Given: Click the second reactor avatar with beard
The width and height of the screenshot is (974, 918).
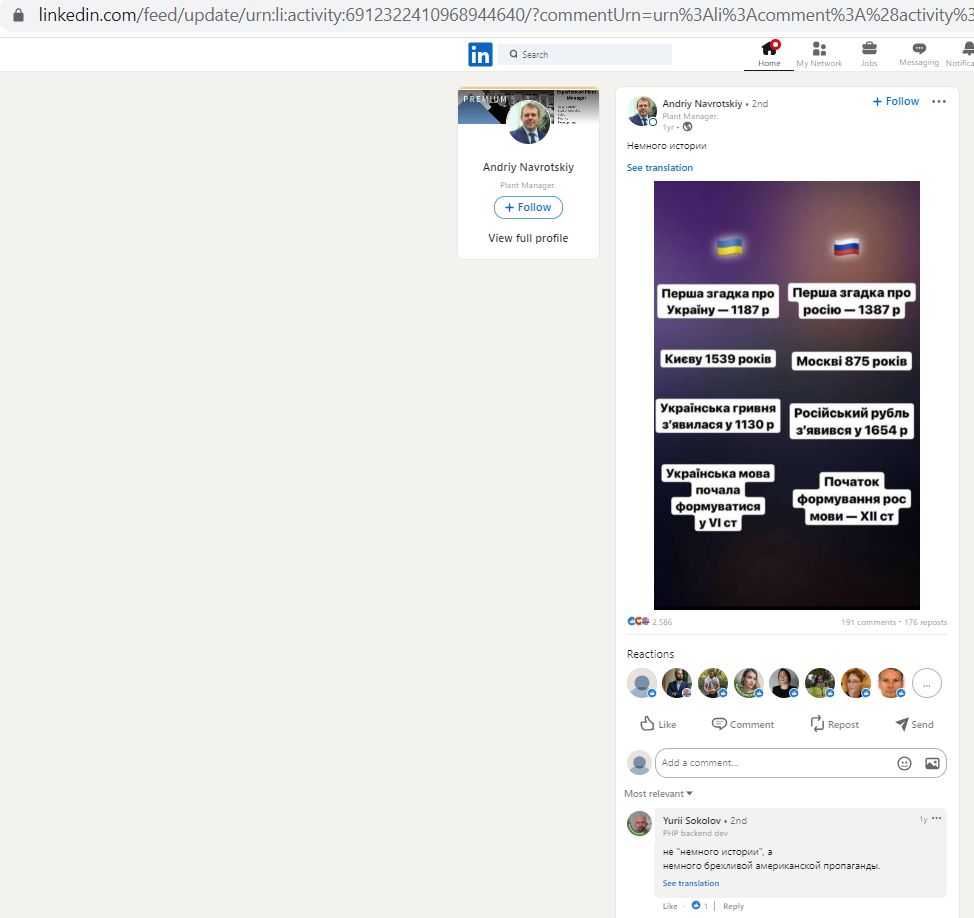Looking at the screenshot, I should tap(677, 683).
